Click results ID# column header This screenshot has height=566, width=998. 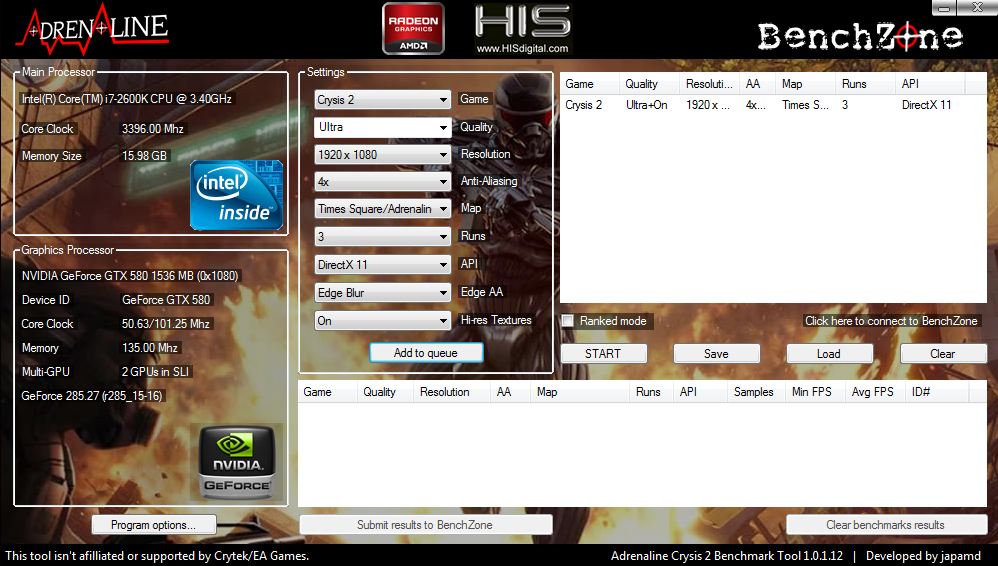click(x=937, y=392)
